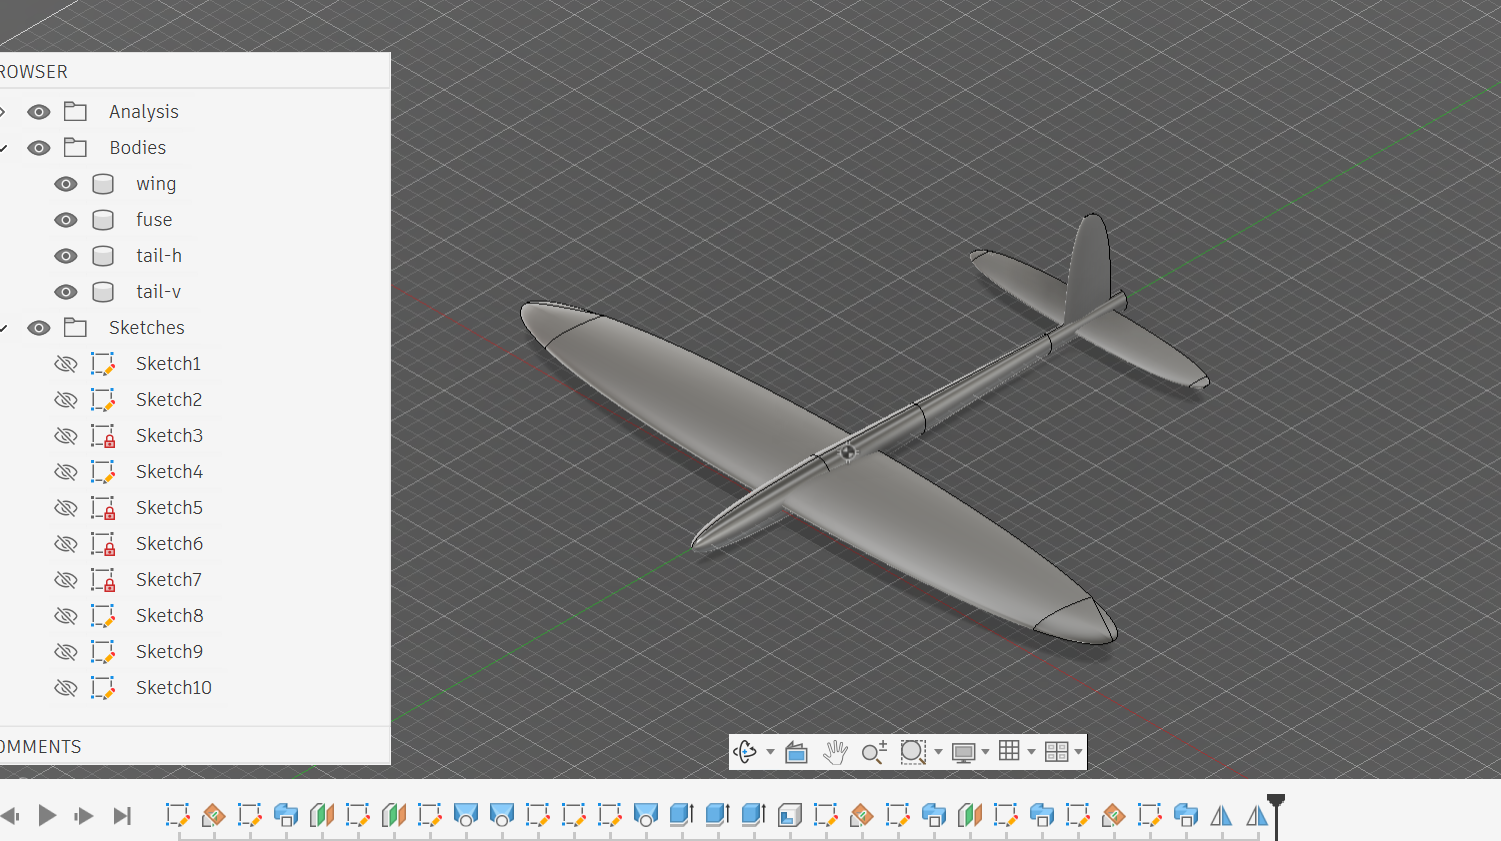The height and width of the screenshot is (841, 1501).
Task: Select Sketch8 in the browser
Action: [169, 616]
